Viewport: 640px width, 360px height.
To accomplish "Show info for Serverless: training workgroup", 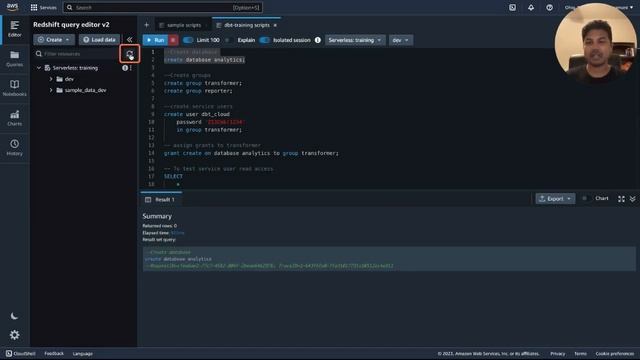I will pyautogui.click(x=125, y=68).
